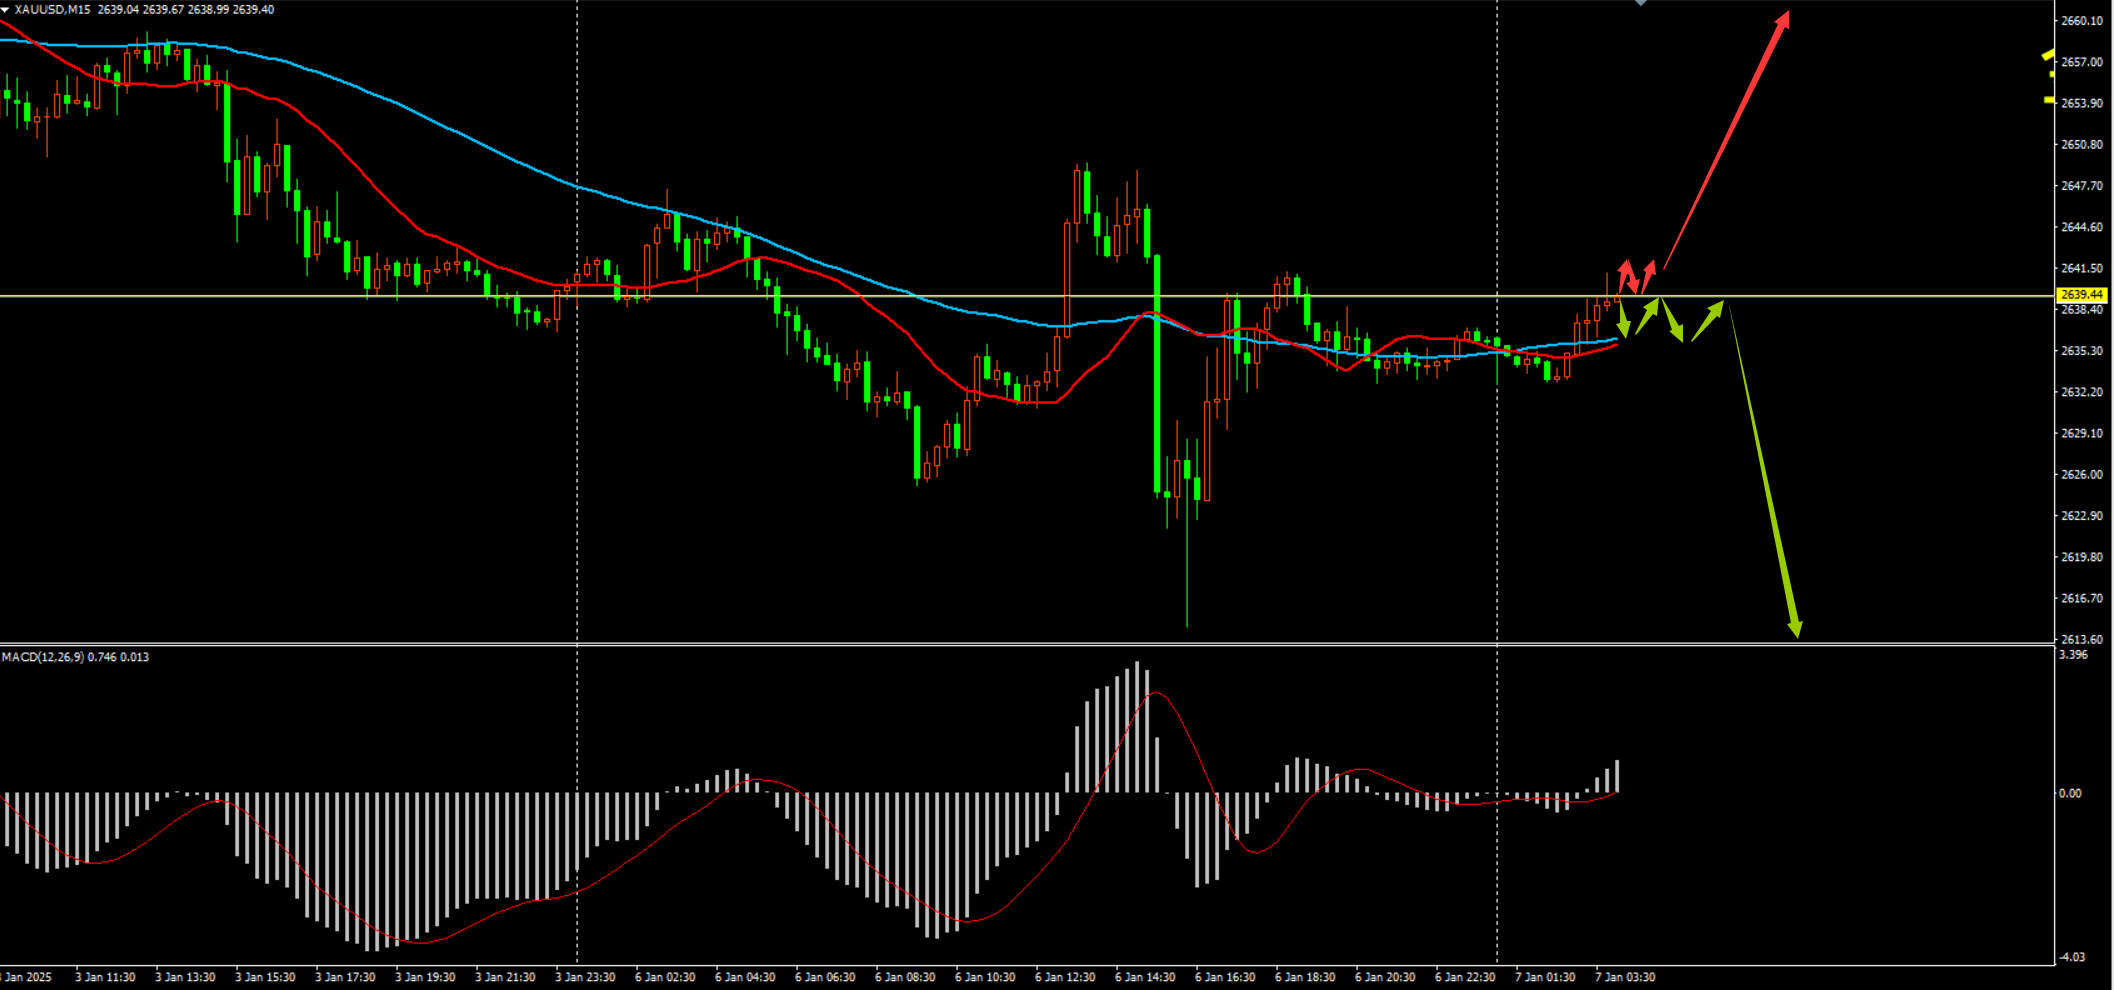
Task: Click the XAUUSD,M15 chart title
Action: pyautogui.click(x=52, y=9)
